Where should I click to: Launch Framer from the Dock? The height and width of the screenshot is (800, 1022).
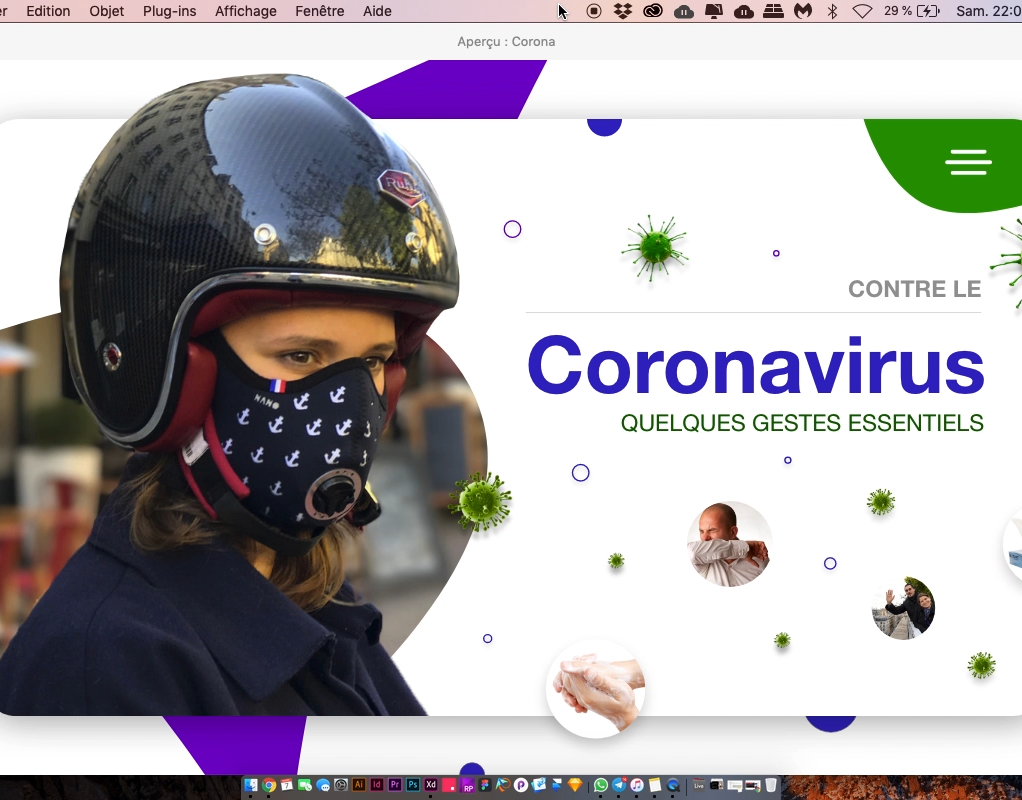pos(557,784)
